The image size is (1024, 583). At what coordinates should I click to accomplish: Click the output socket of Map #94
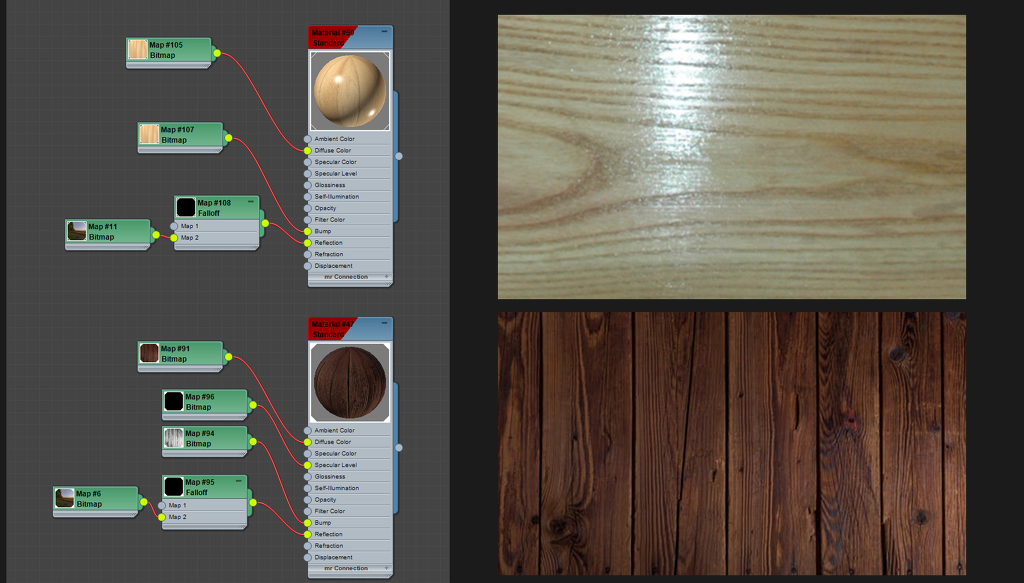[x=253, y=441]
